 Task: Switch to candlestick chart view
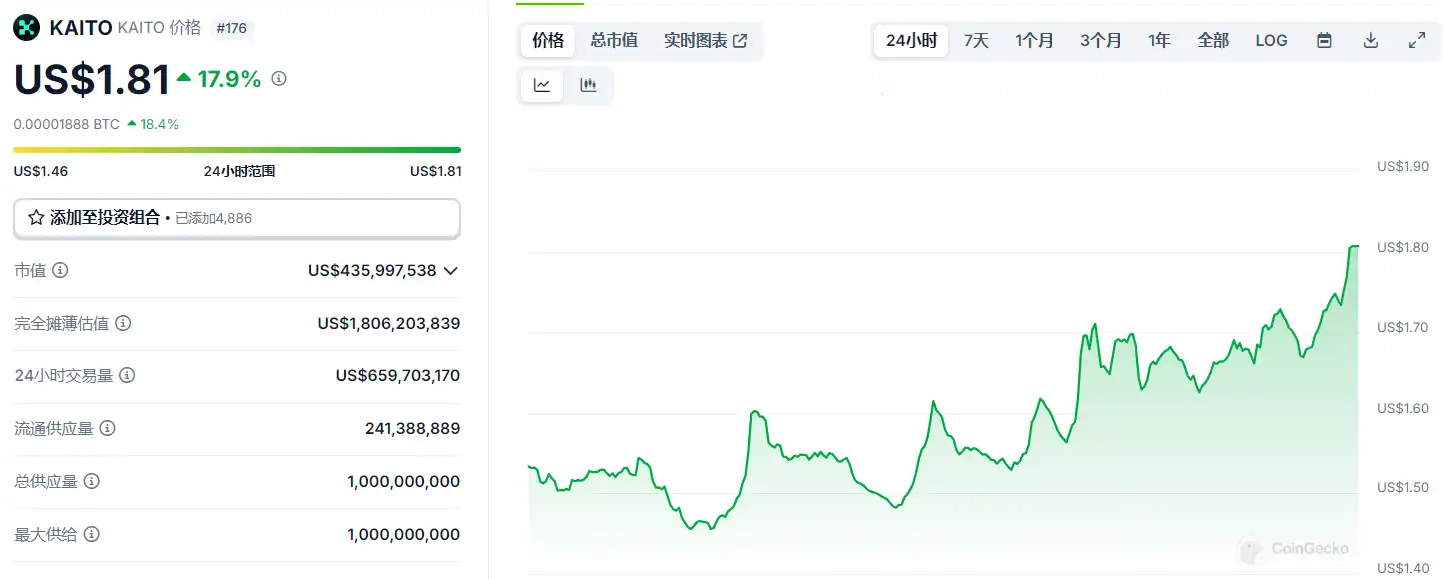click(x=588, y=86)
